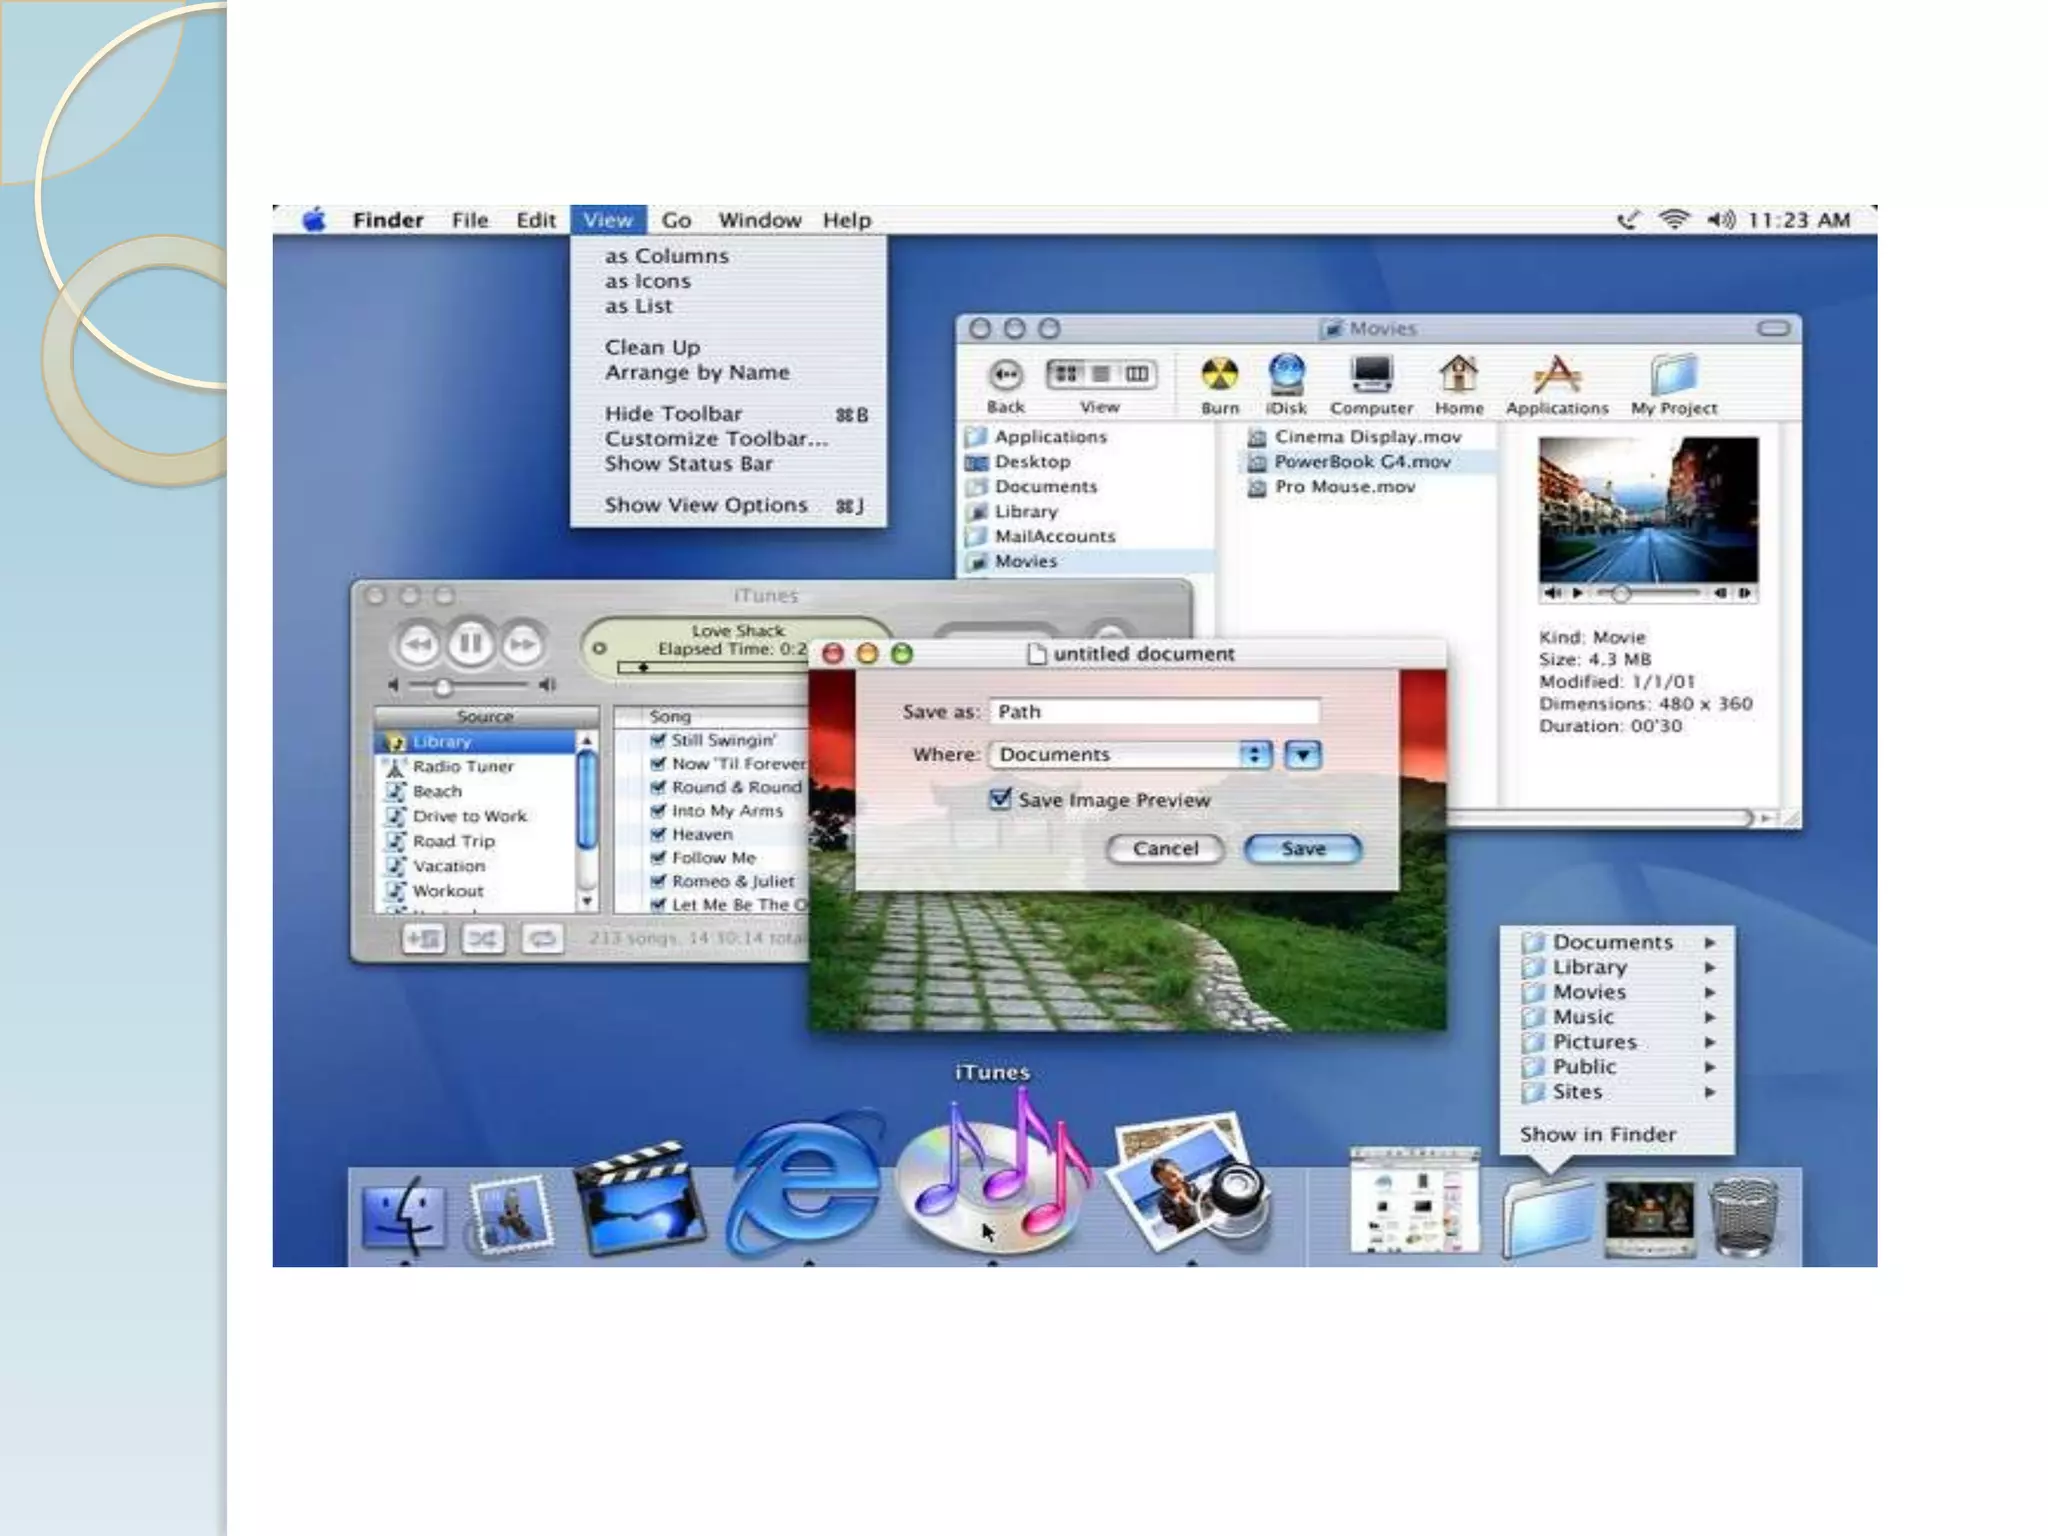Image resolution: width=2048 pixels, height=1536 pixels.
Task: Uncheck the Follow Me song checkbox
Action: (658, 858)
